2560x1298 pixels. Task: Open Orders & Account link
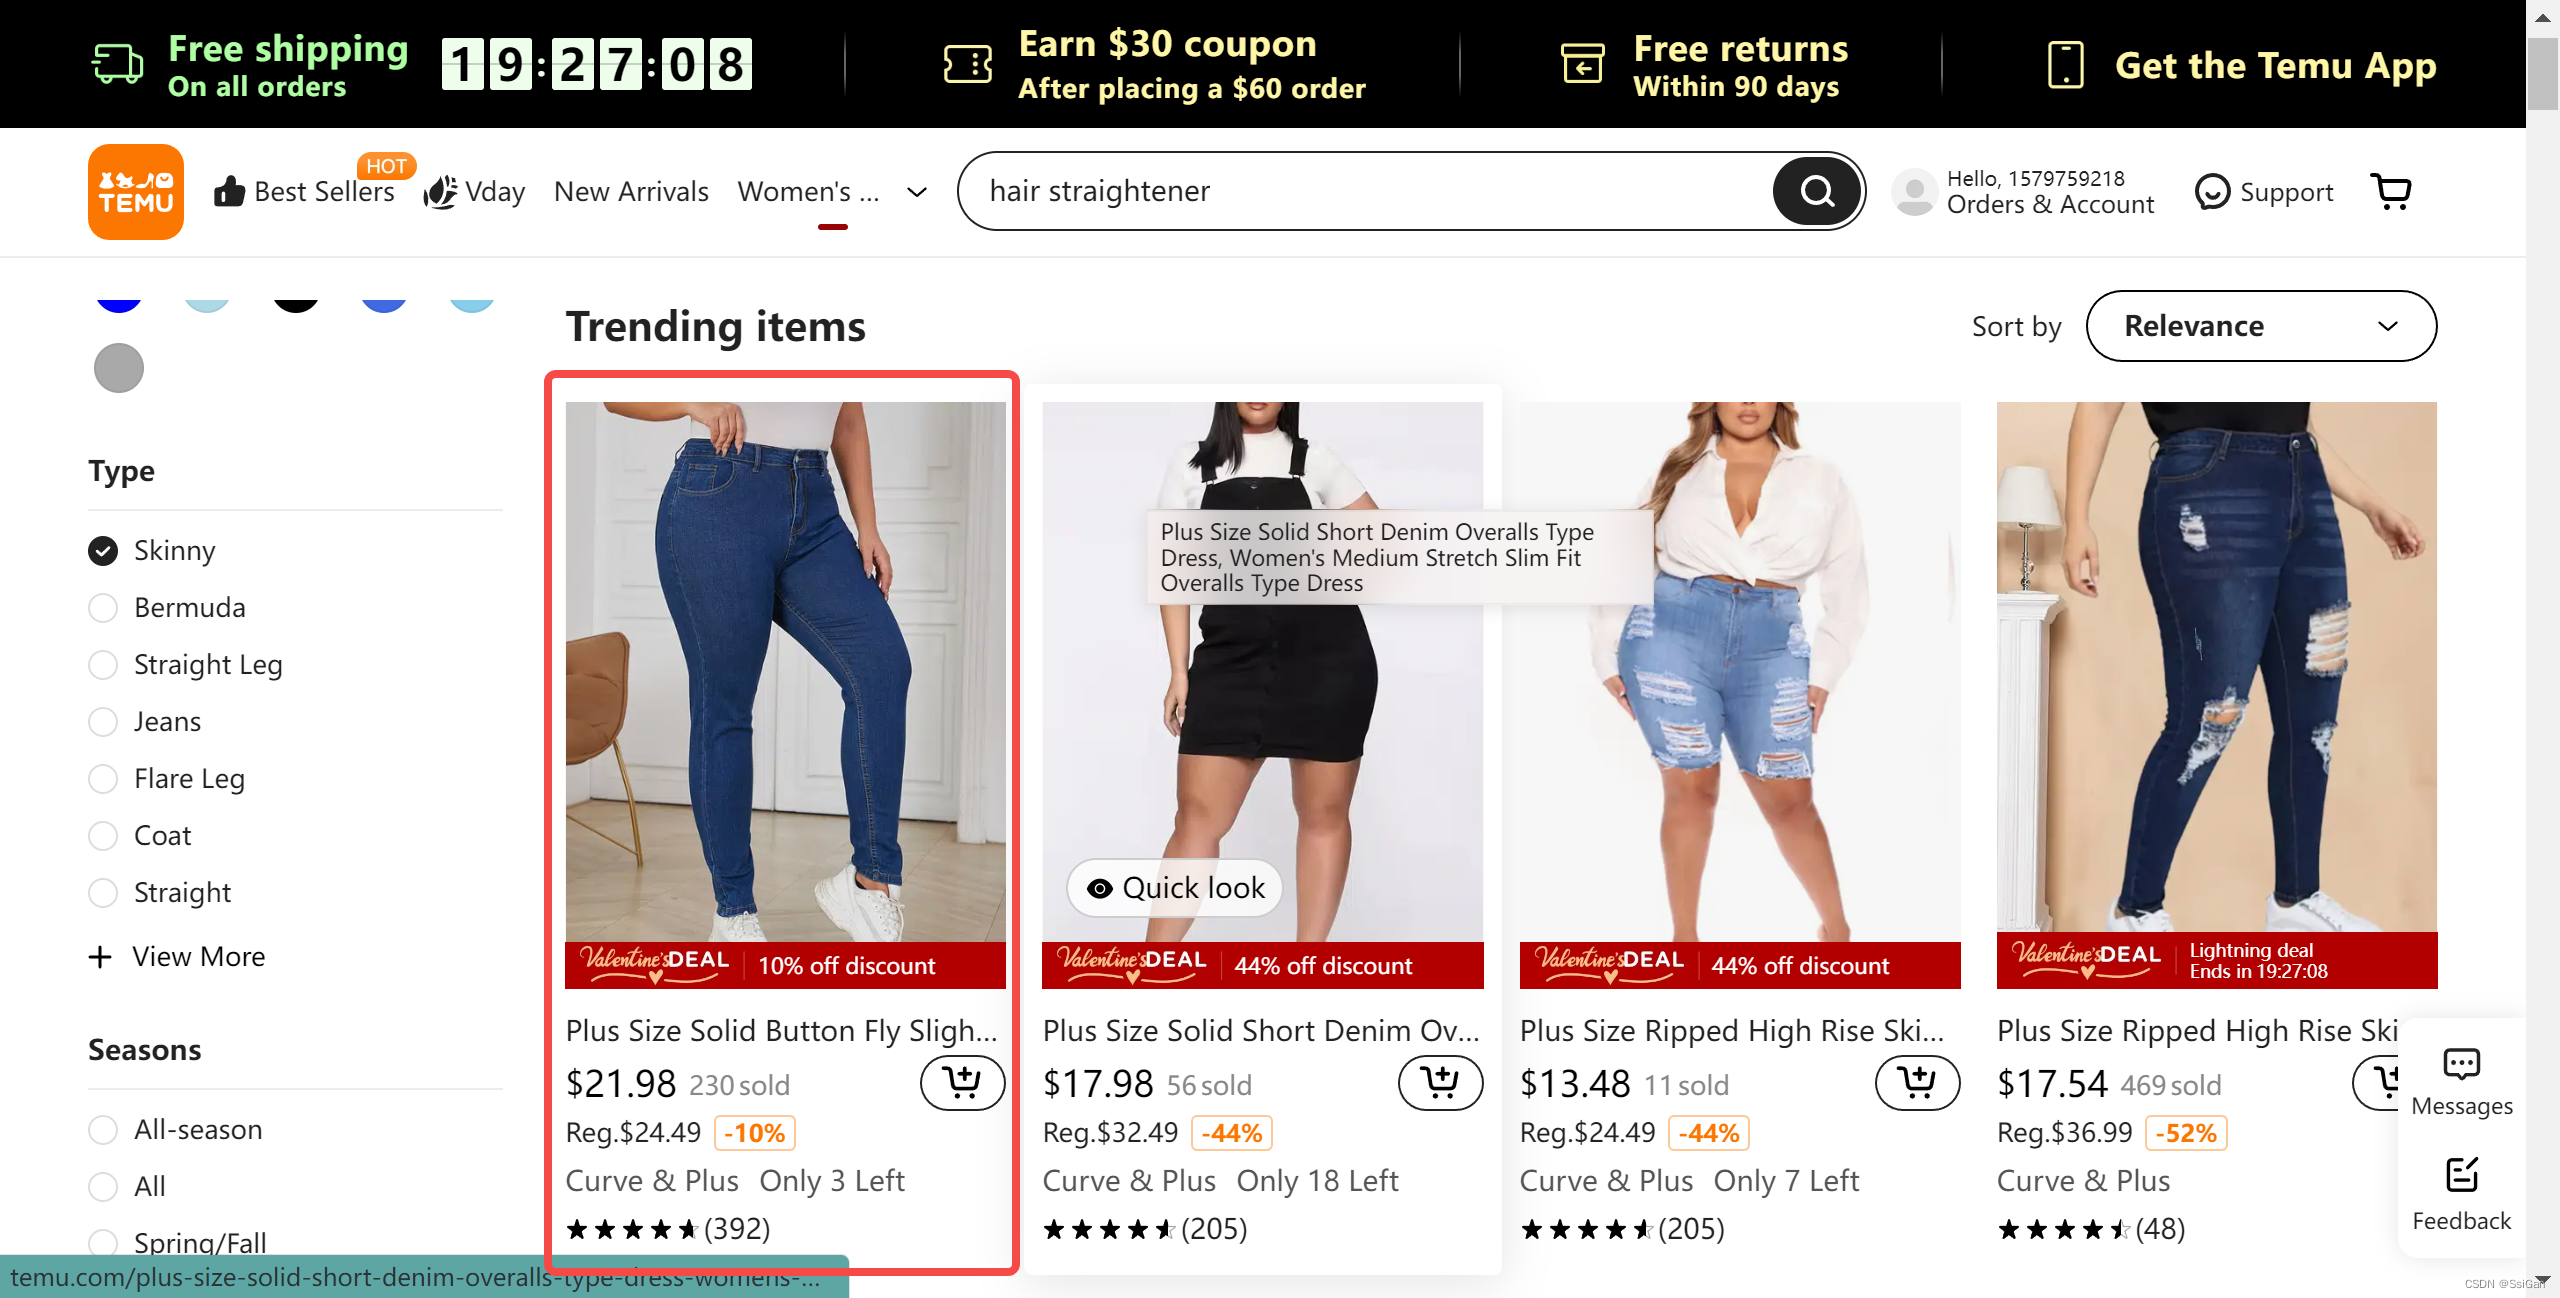[2050, 204]
